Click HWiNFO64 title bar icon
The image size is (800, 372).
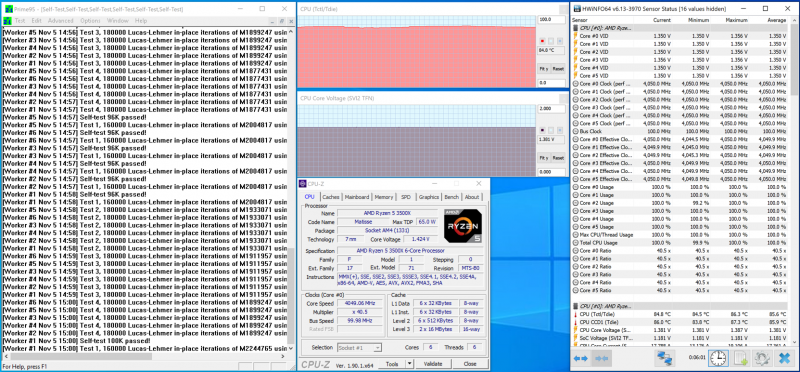[577, 9]
